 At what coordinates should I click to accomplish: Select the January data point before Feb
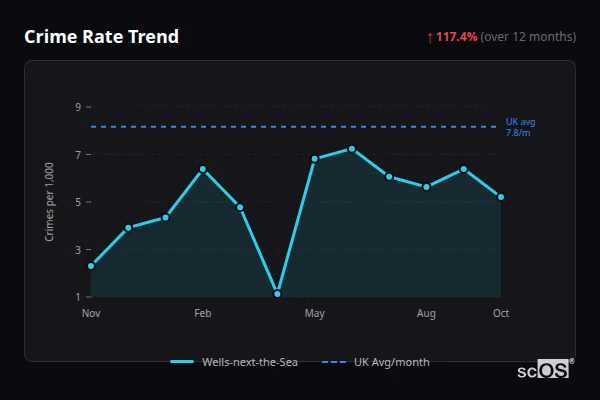click(166, 217)
